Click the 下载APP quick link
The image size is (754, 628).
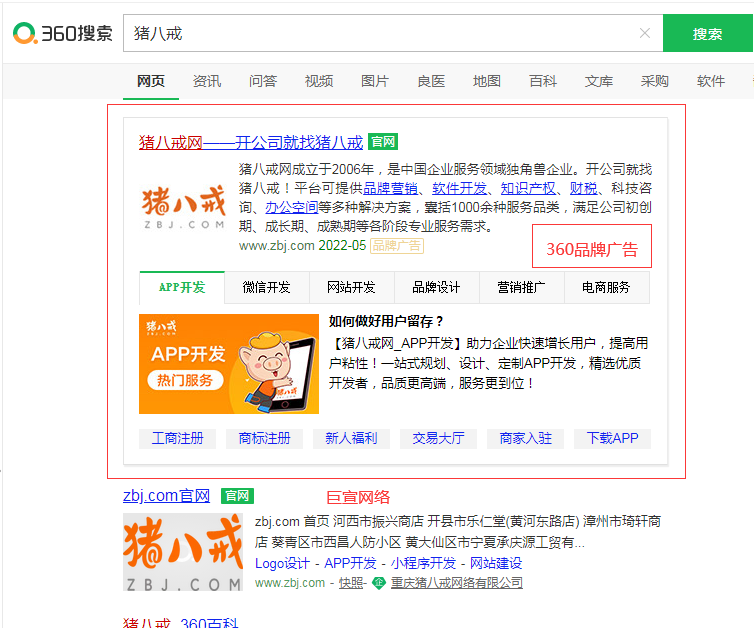tap(612, 439)
